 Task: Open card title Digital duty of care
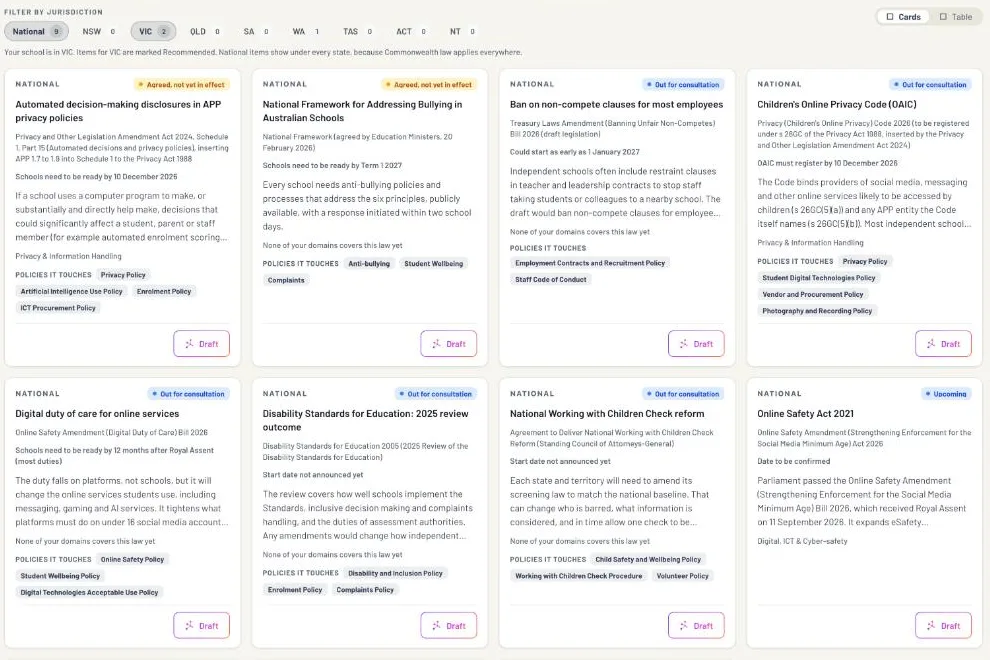[97, 414]
